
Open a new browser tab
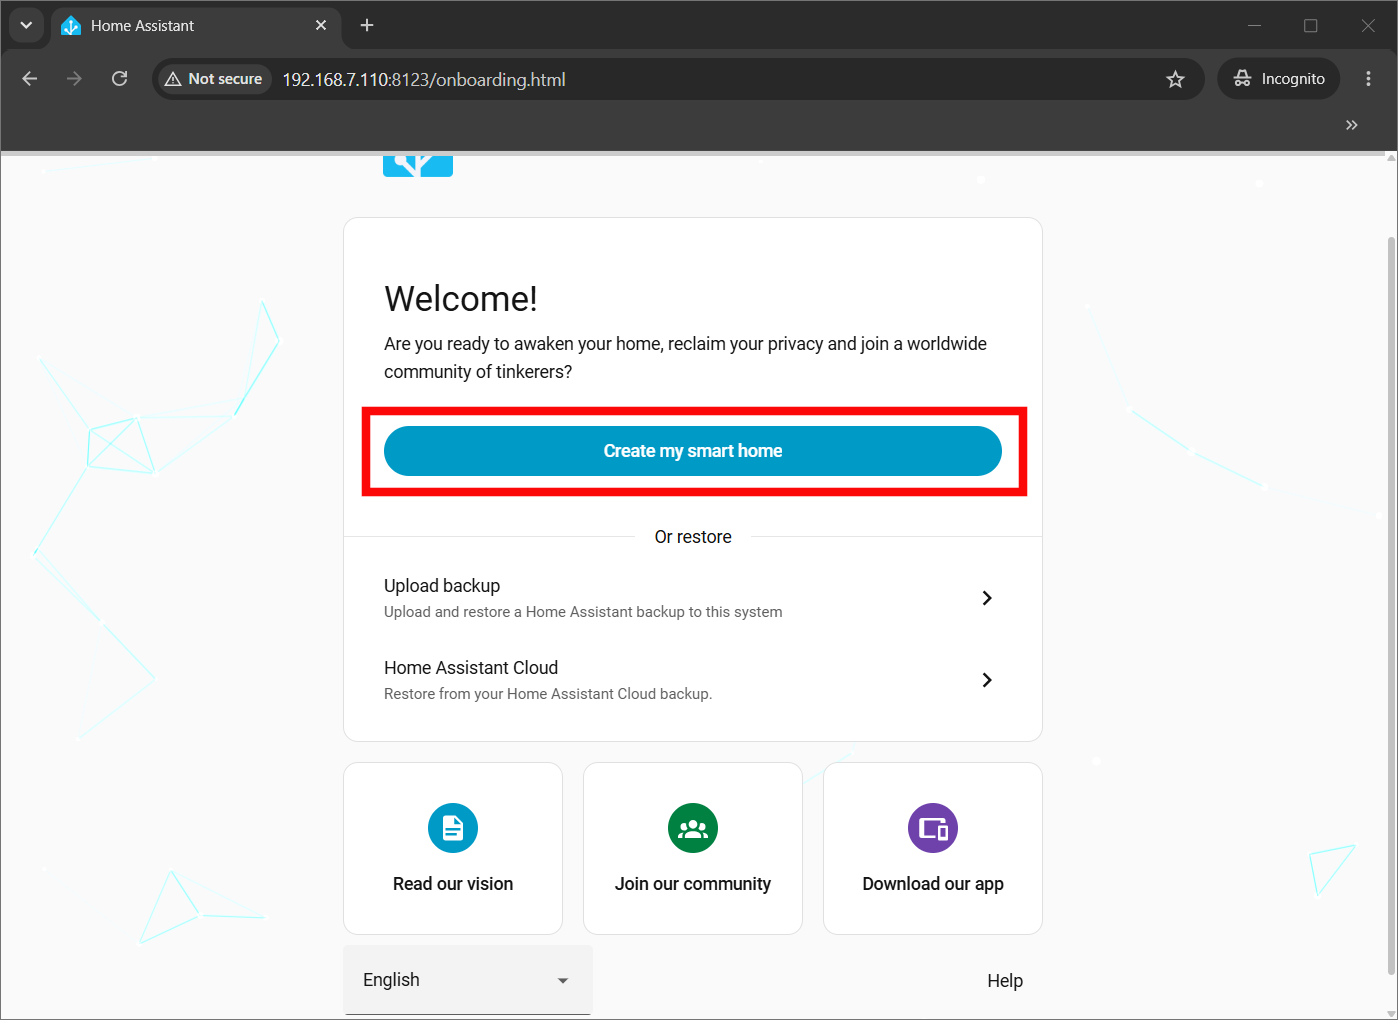[x=367, y=25]
